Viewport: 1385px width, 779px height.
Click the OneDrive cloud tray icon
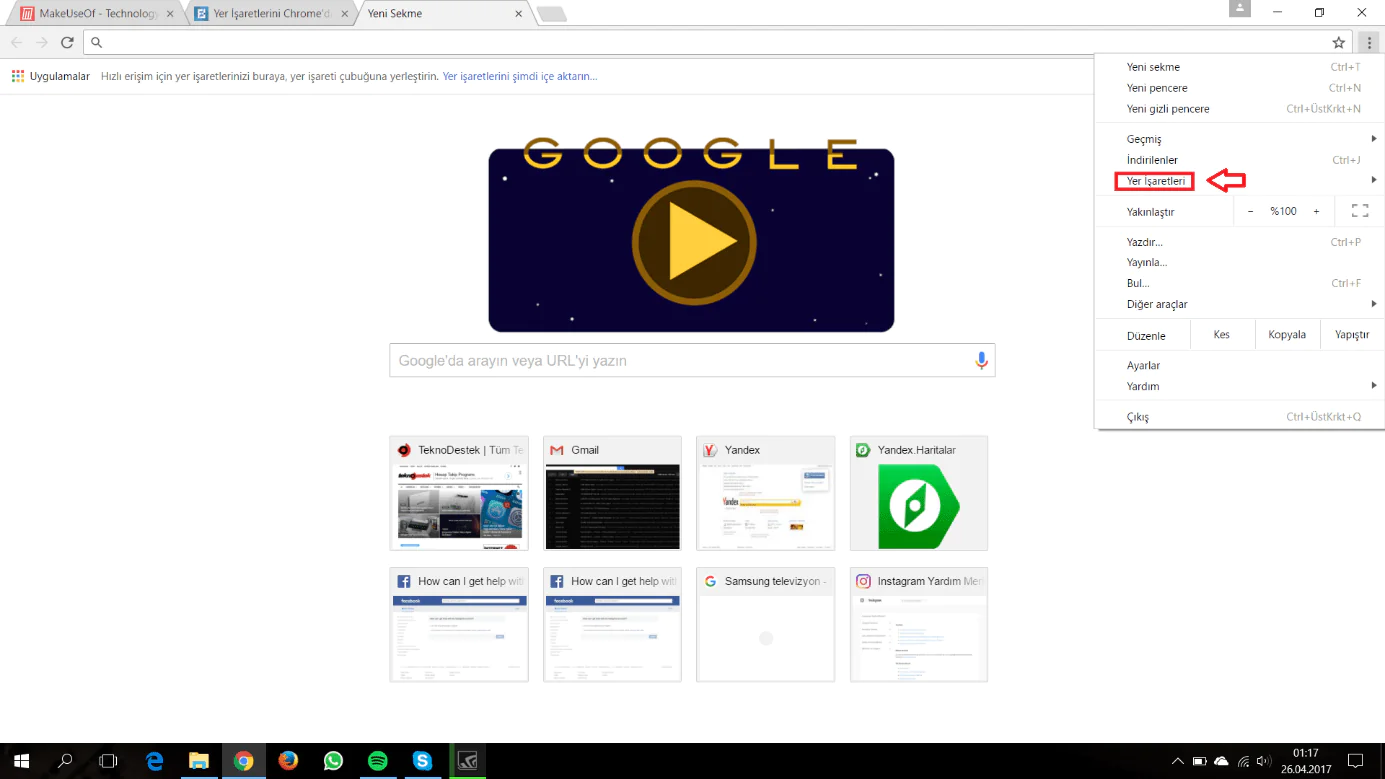click(x=1221, y=761)
